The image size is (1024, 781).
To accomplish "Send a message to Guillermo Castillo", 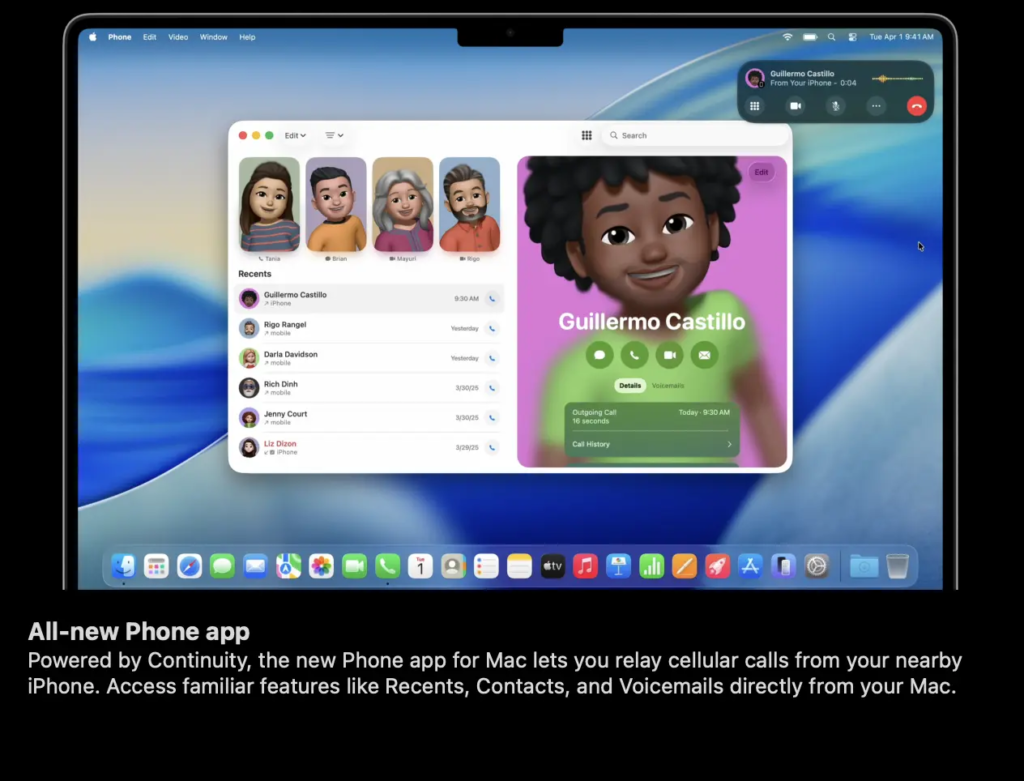I will pyautogui.click(x=599, y=354).
